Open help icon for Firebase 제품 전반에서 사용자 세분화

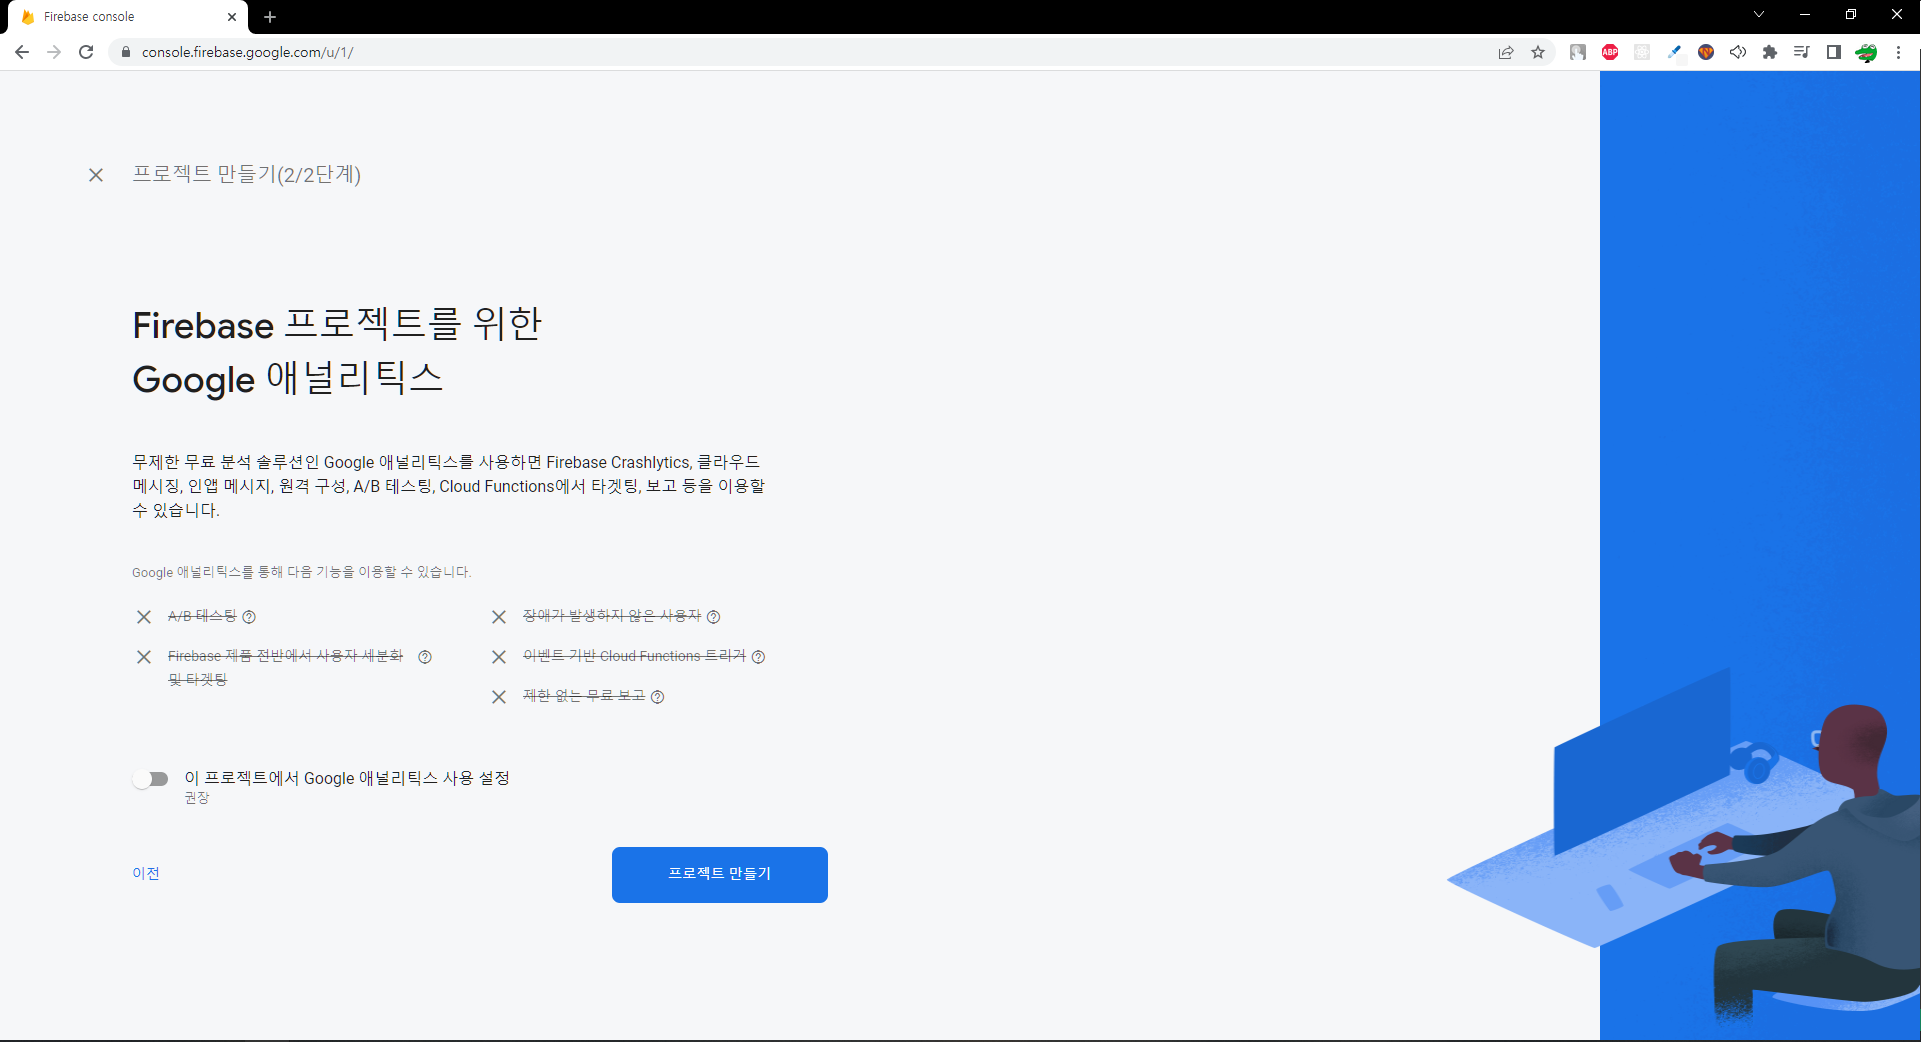425,657
